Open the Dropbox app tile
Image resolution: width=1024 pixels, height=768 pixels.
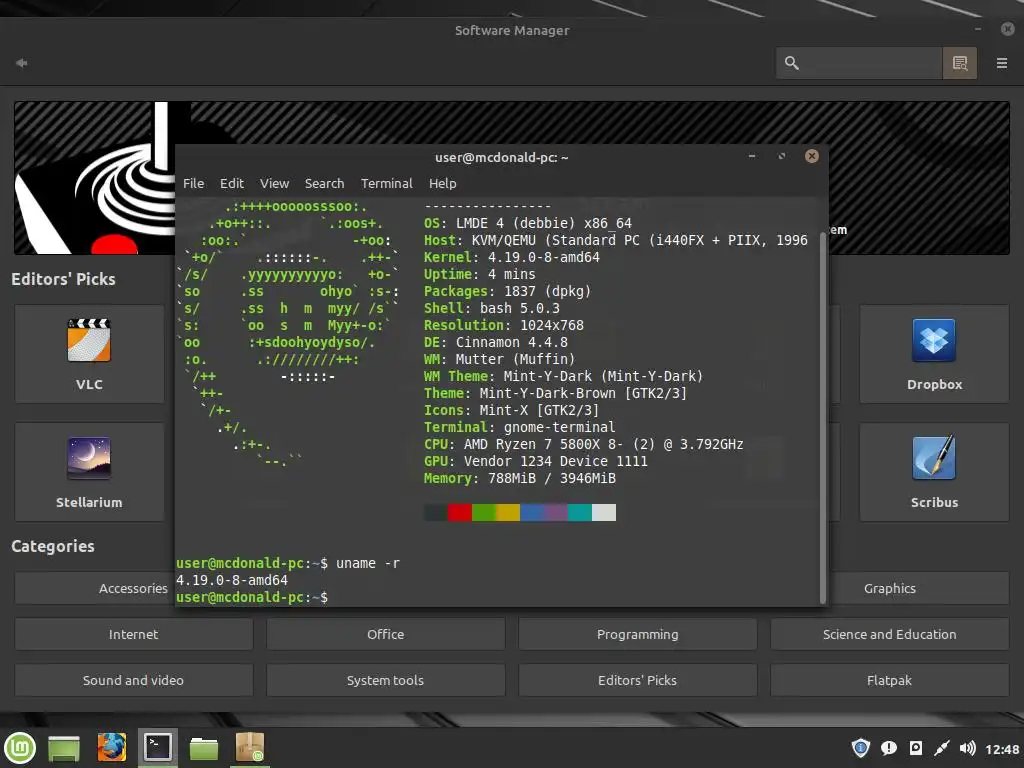tap(934, 353)
